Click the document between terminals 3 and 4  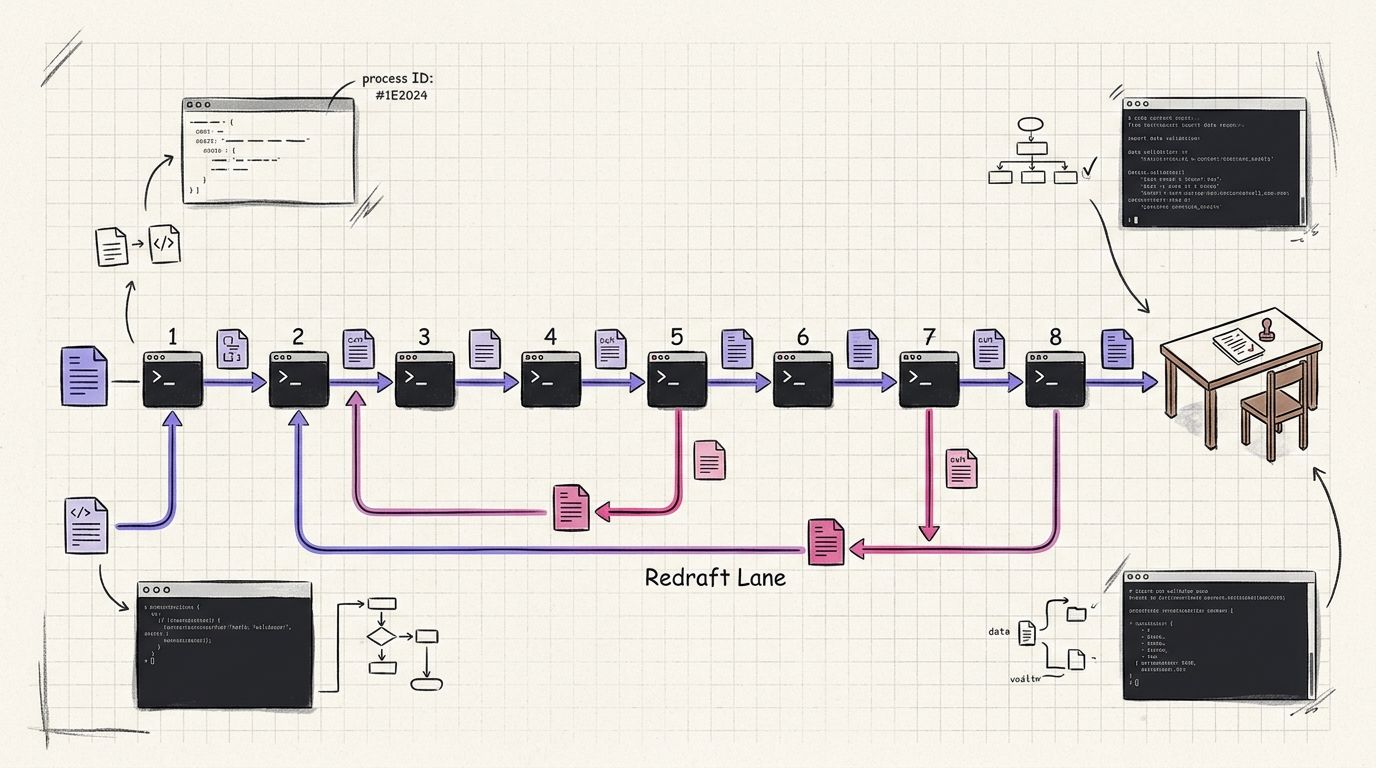point(485,349)
